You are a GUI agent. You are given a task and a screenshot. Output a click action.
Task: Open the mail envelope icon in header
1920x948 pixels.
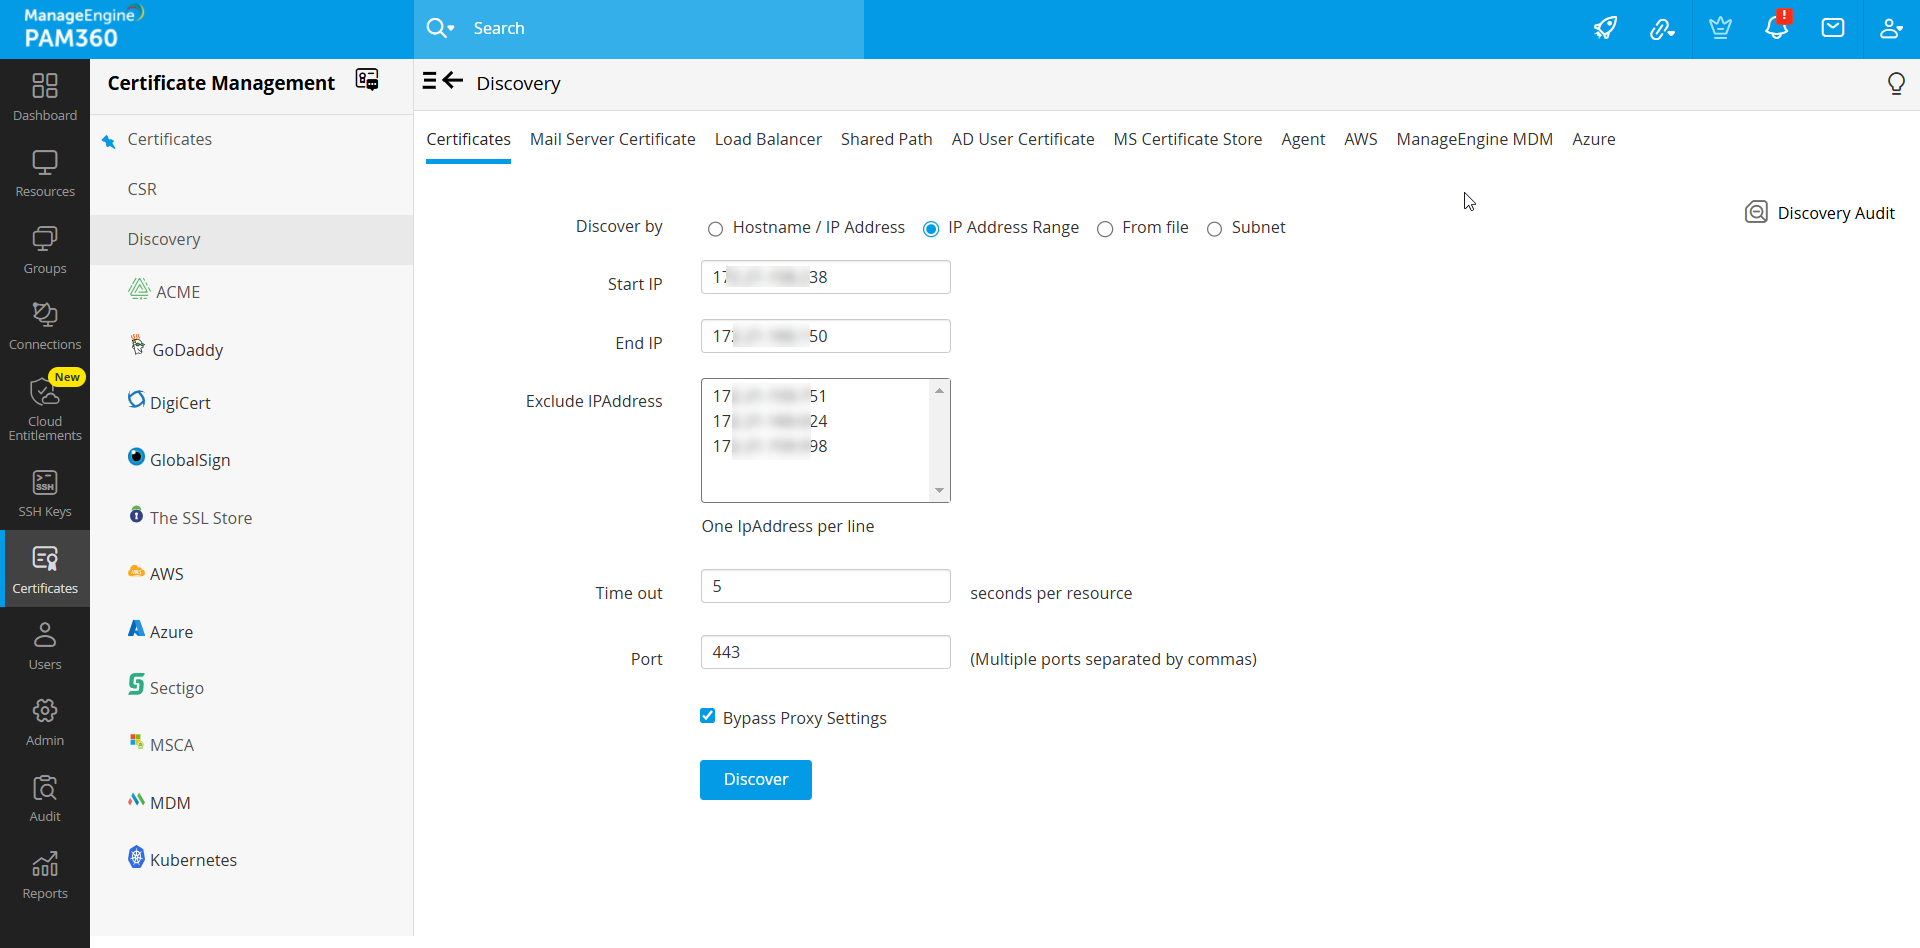point(1833,28)
